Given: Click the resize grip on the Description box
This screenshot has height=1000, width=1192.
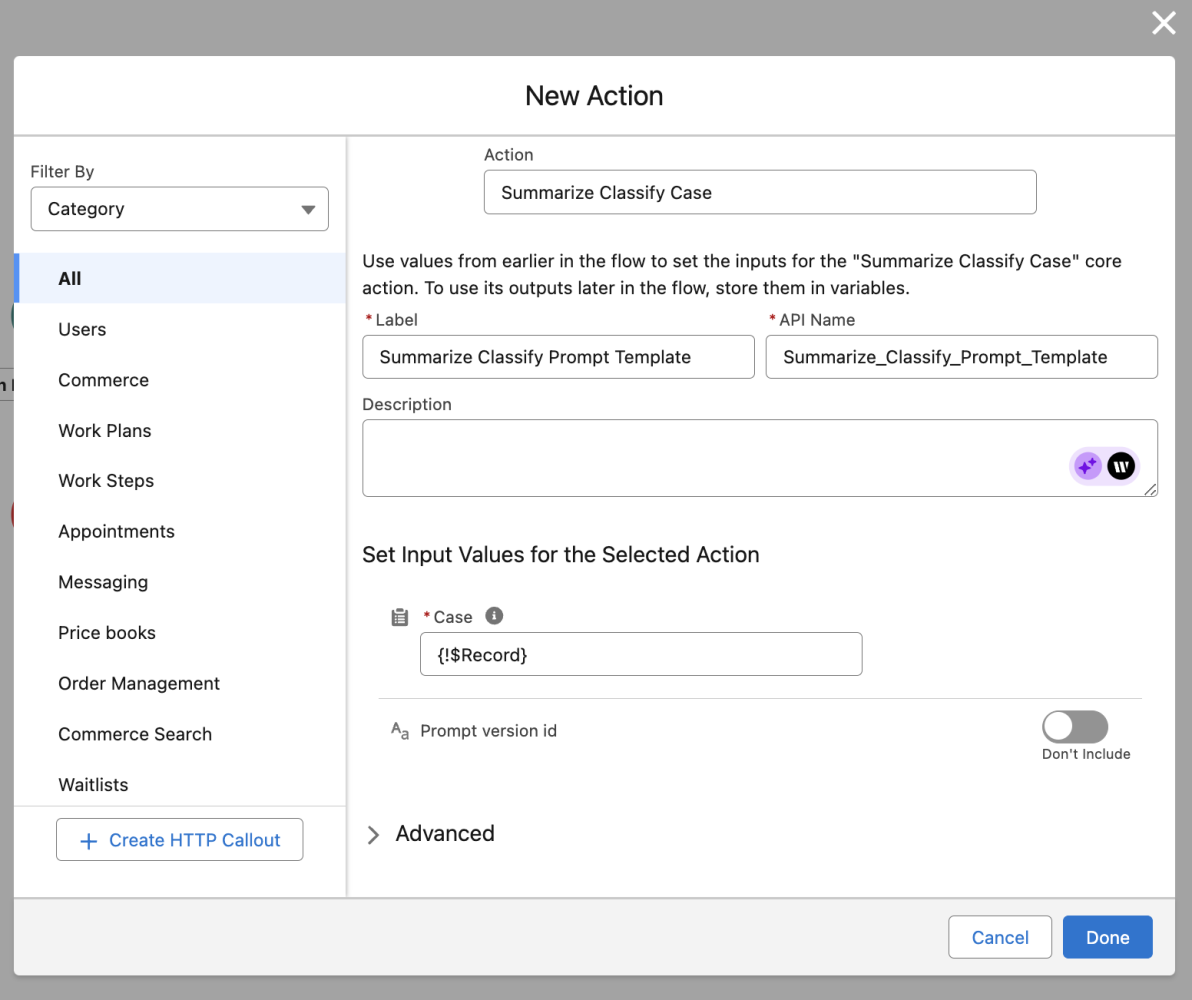Looking at the screenshot, I should point(1152,491).
